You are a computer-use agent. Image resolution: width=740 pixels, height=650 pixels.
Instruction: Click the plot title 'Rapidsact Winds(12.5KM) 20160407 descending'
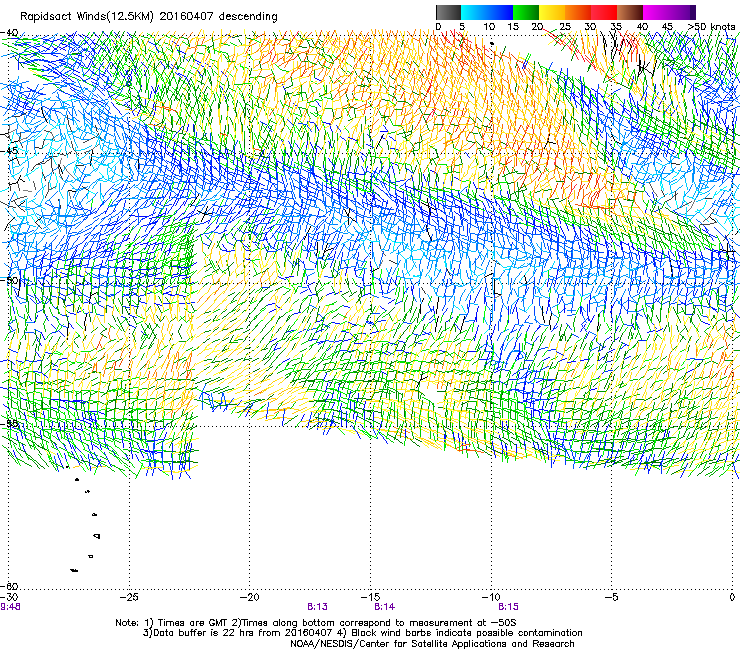149,17
